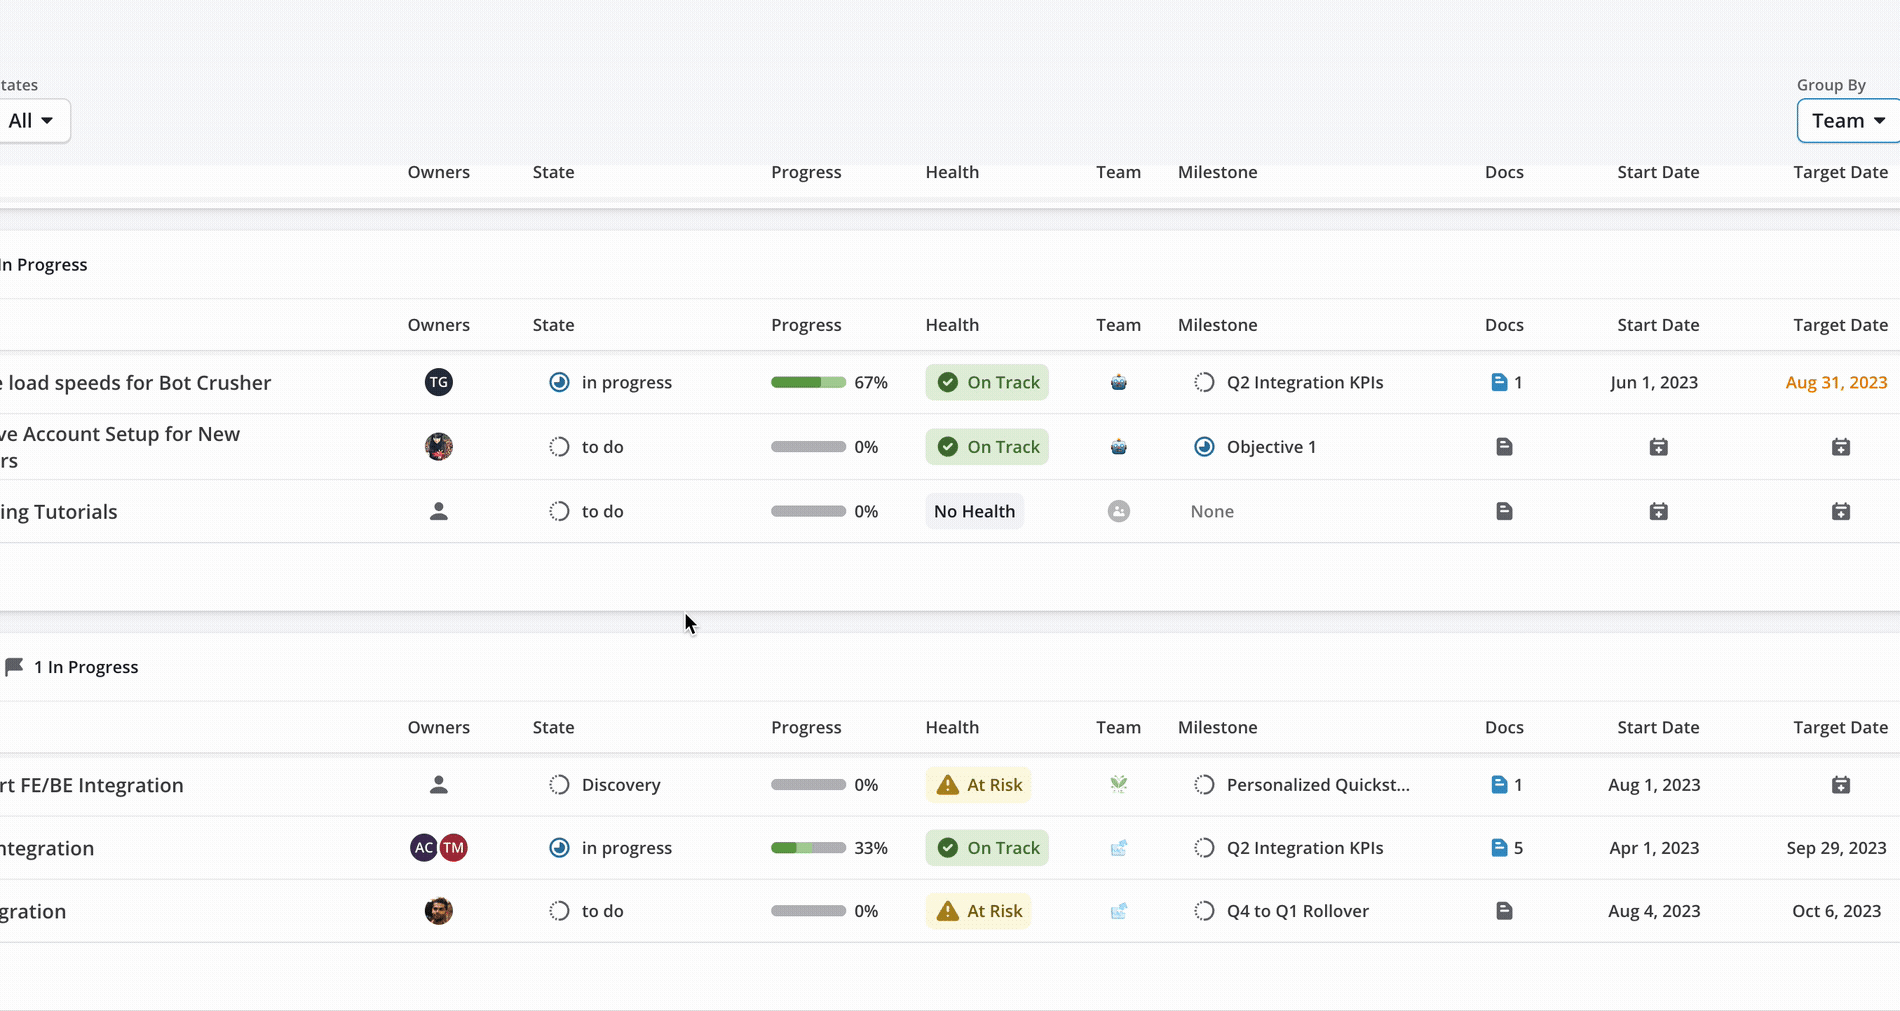Open the States All dropdown
The width and height of the screenshot is (1900, 1011).
[32, 121]
